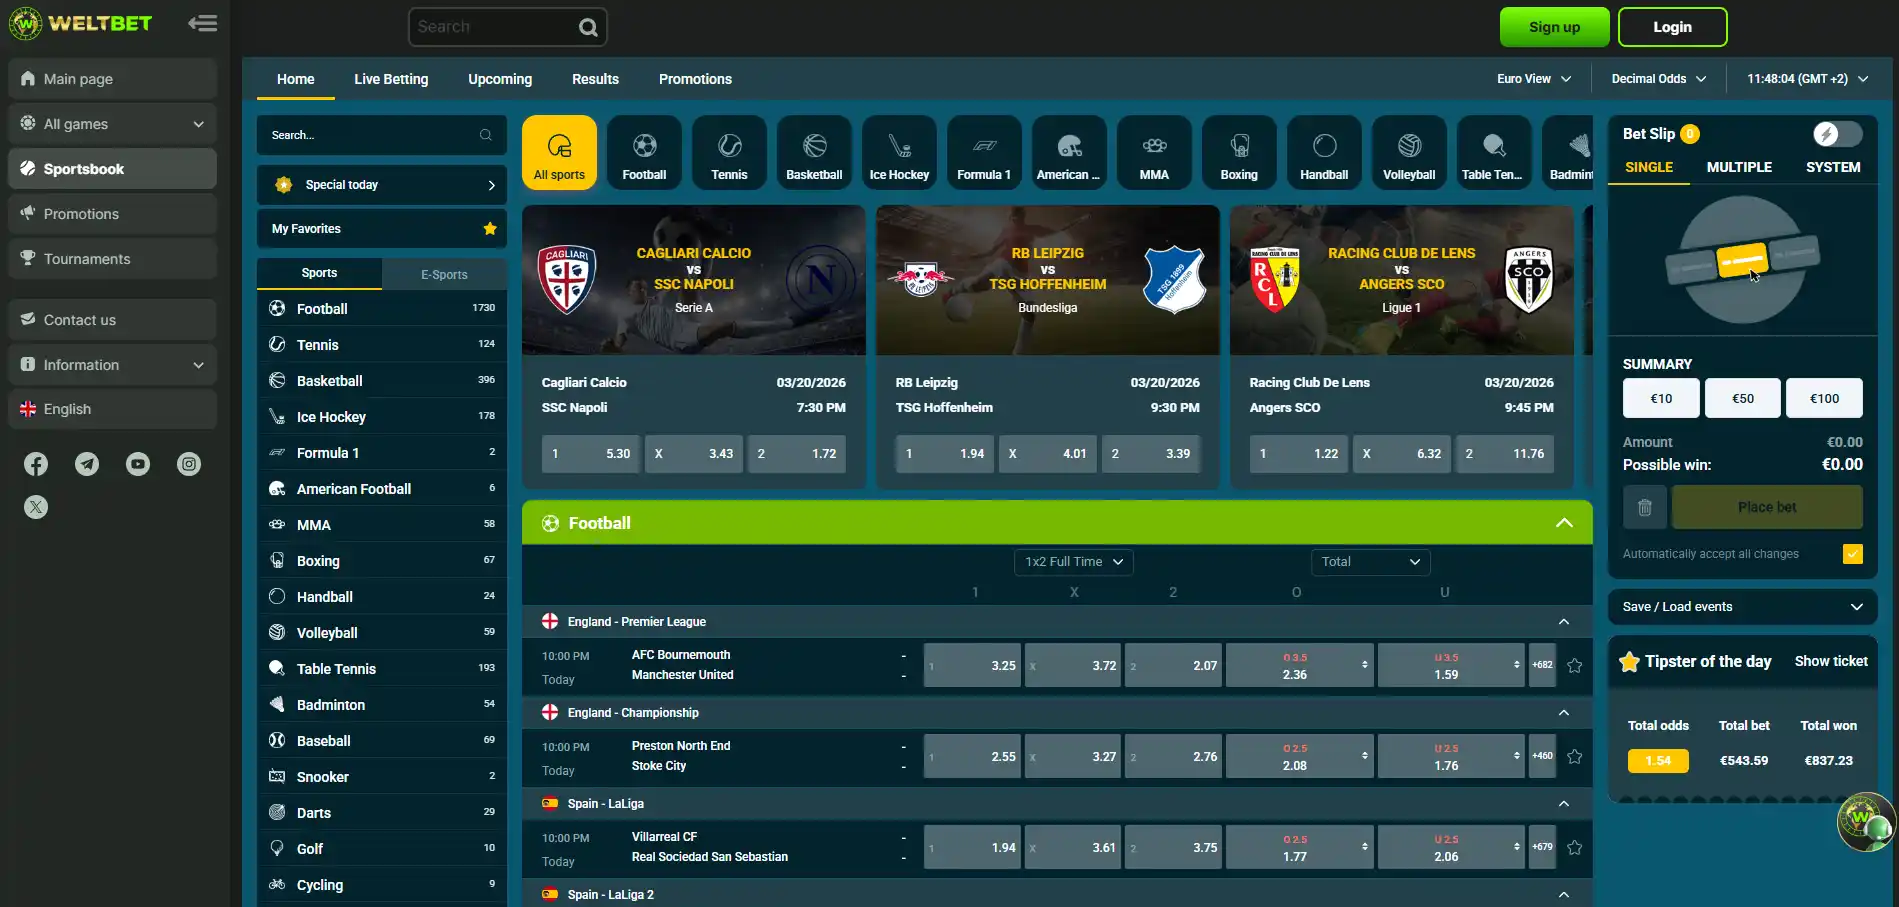Favorite the Bournemouth vs Manchester United match
This screenshot has width=1899, height=907.
tap(1574, 666)
